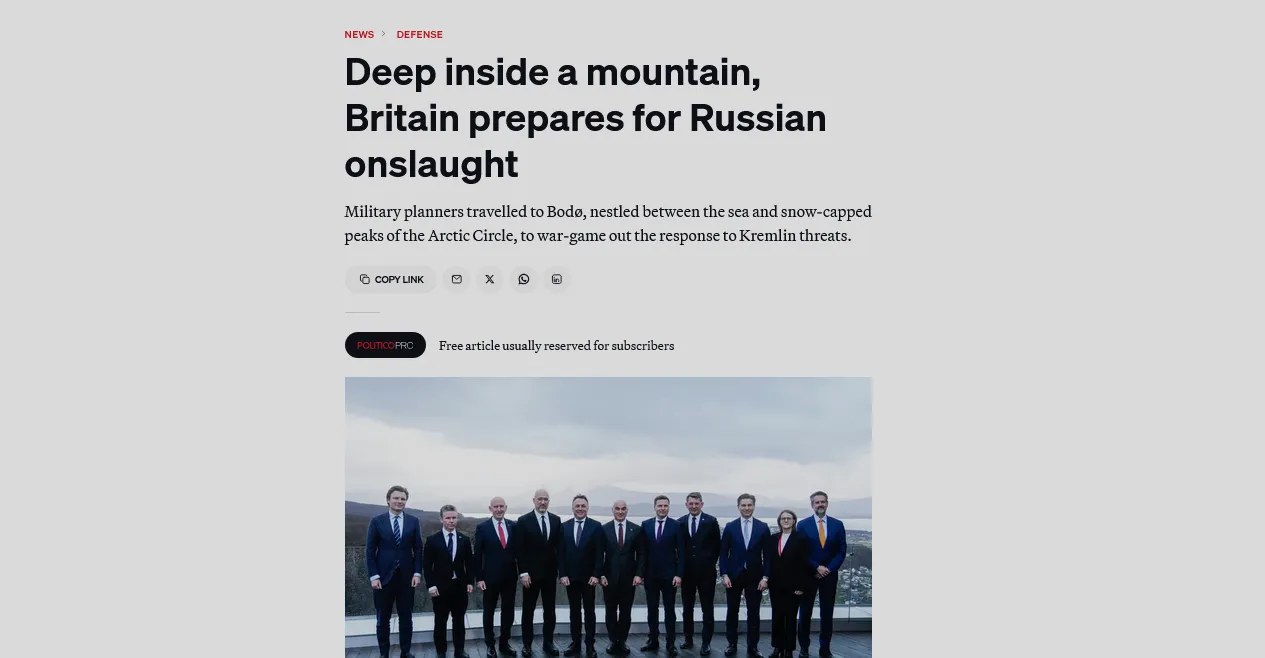The image size is (1265, 658).
Task: Share the article on X
Action: [x=490, y=279]
